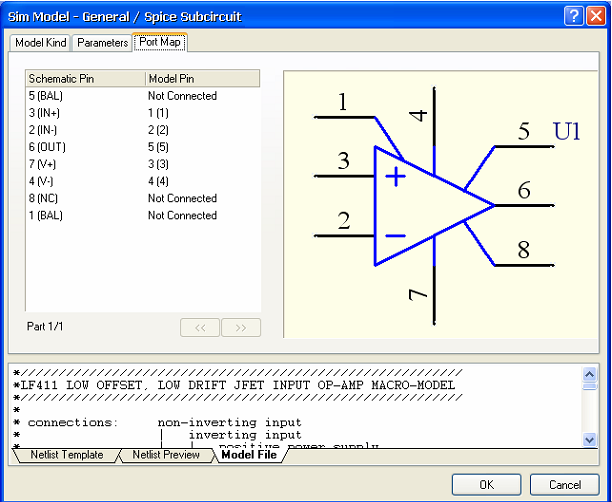Click the next part arrow button
The height and width of the screenshot is (502, 612).
(x=240, y=327)
